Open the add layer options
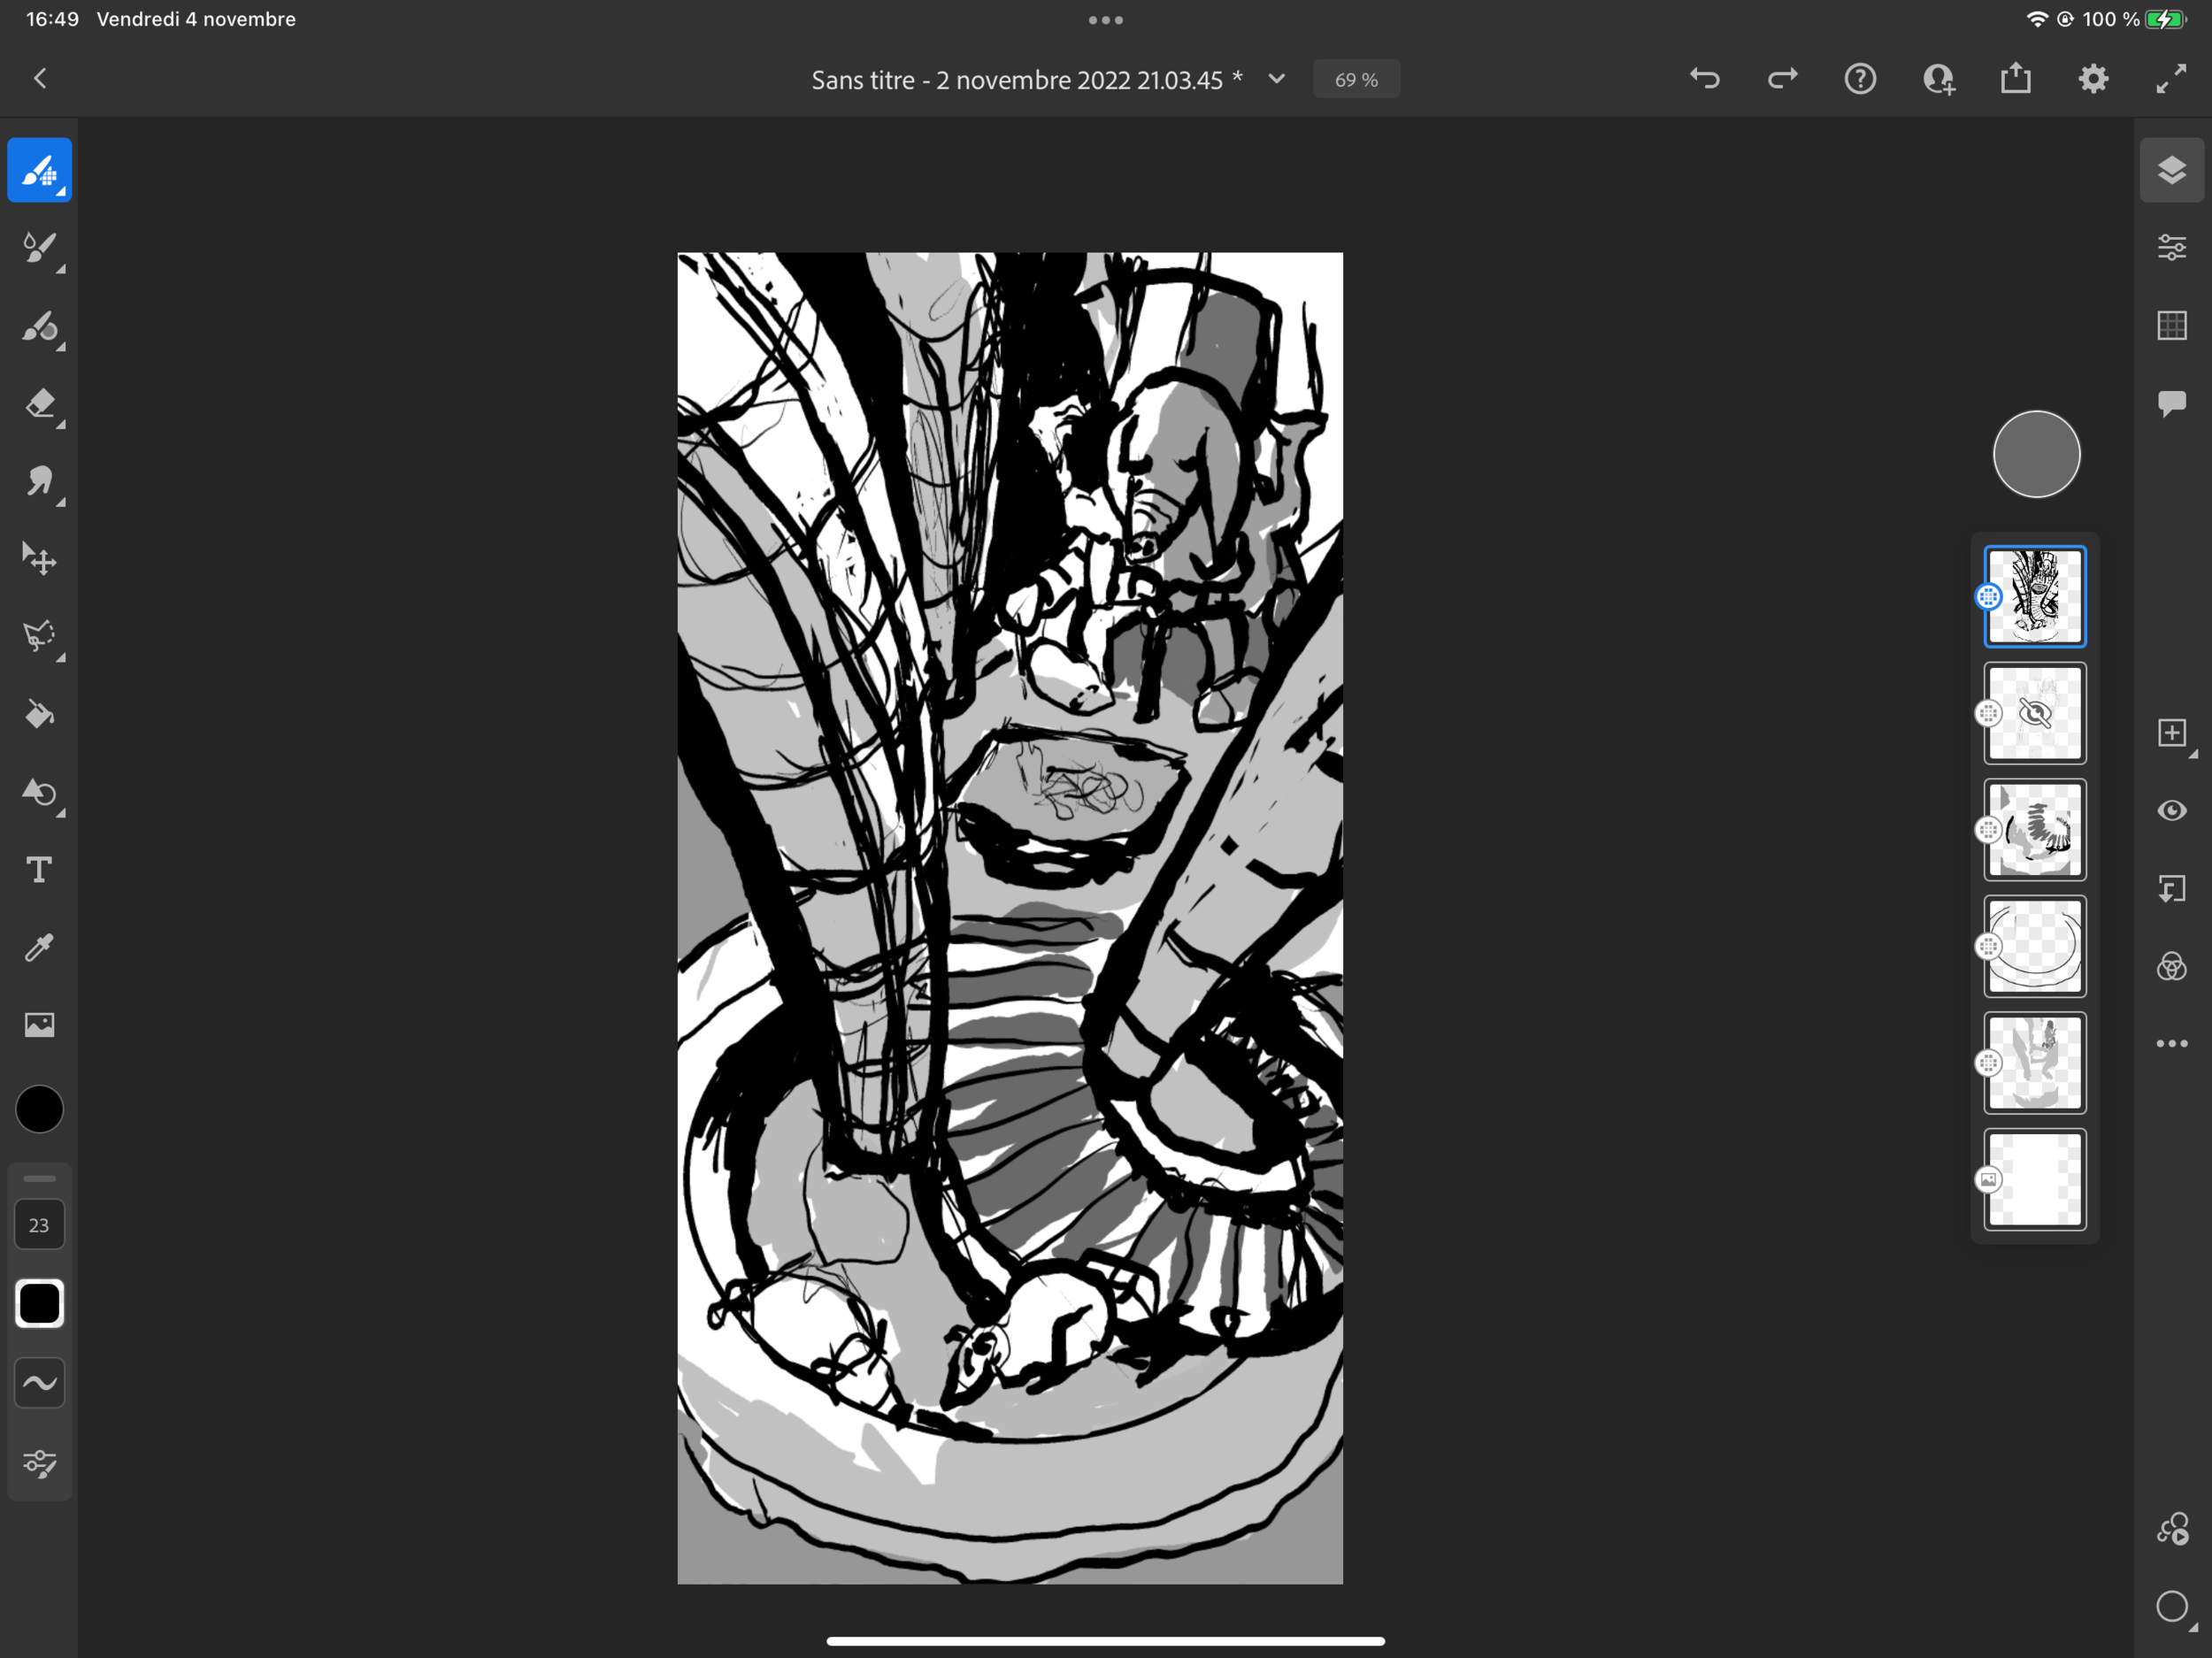Viewport: 2212px width, 1658px height. pos(2171,733)
